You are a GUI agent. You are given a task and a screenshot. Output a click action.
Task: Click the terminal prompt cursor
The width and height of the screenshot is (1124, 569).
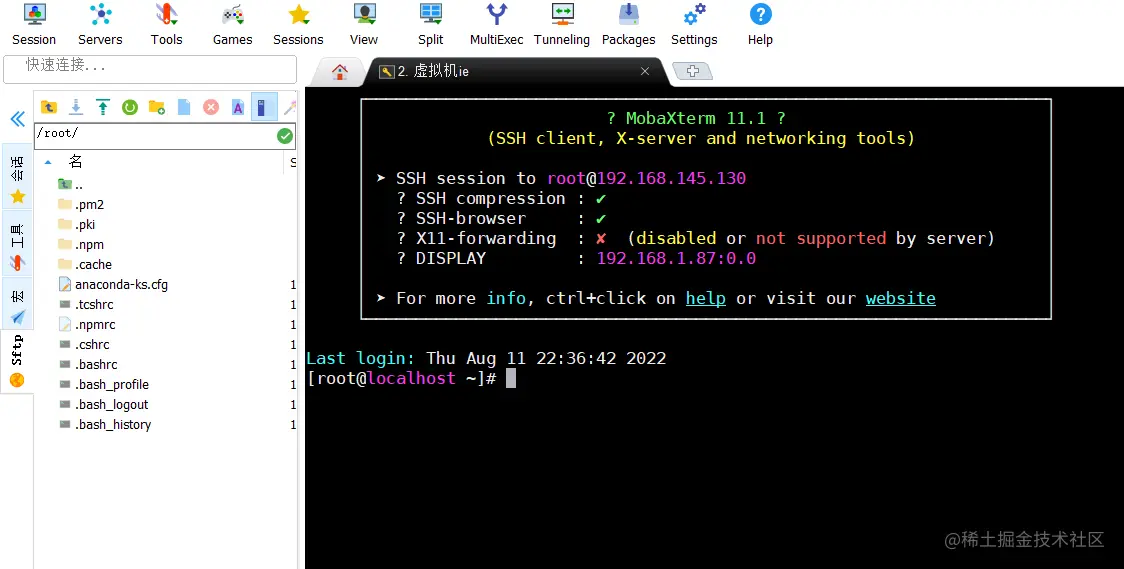point(511,378)
